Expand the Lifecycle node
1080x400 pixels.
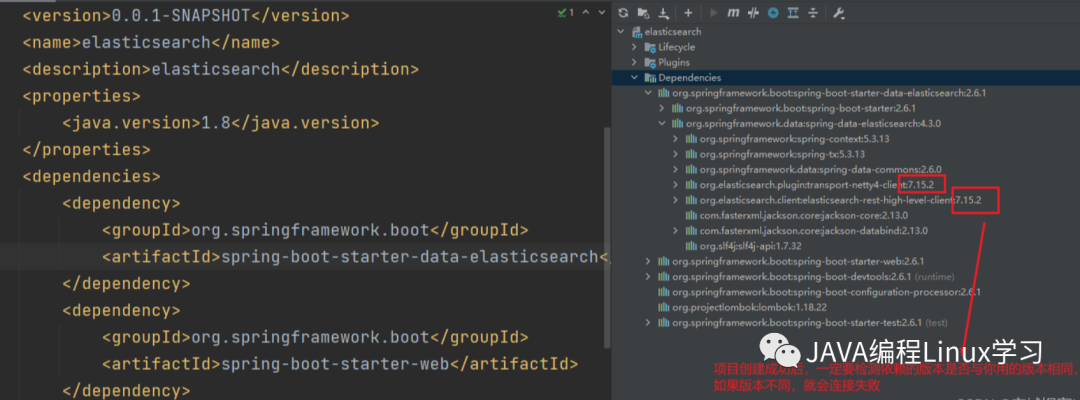coord(635,47)
